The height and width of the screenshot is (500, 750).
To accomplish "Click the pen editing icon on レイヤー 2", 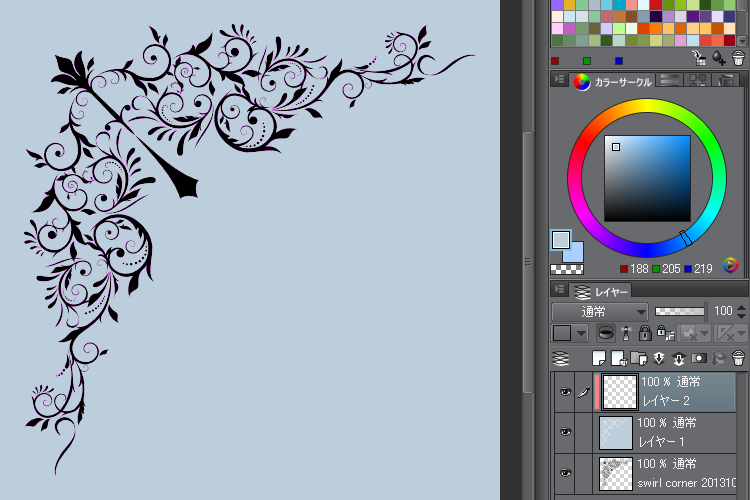I will [x=584, y=392].
